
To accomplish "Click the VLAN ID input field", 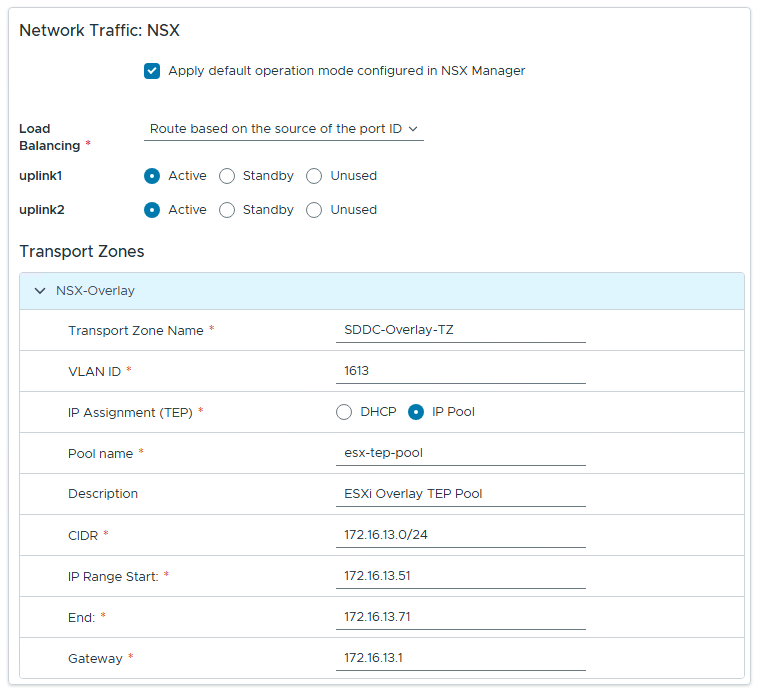I will pyautogui.click(x=460, y=371).
